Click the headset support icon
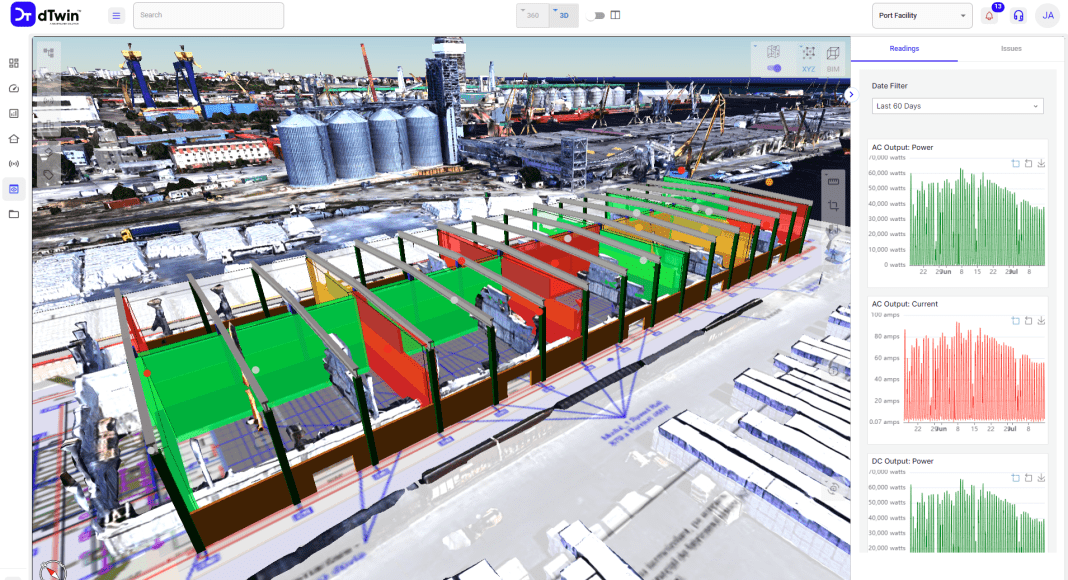1068x580 pixels. [1018, 16]
